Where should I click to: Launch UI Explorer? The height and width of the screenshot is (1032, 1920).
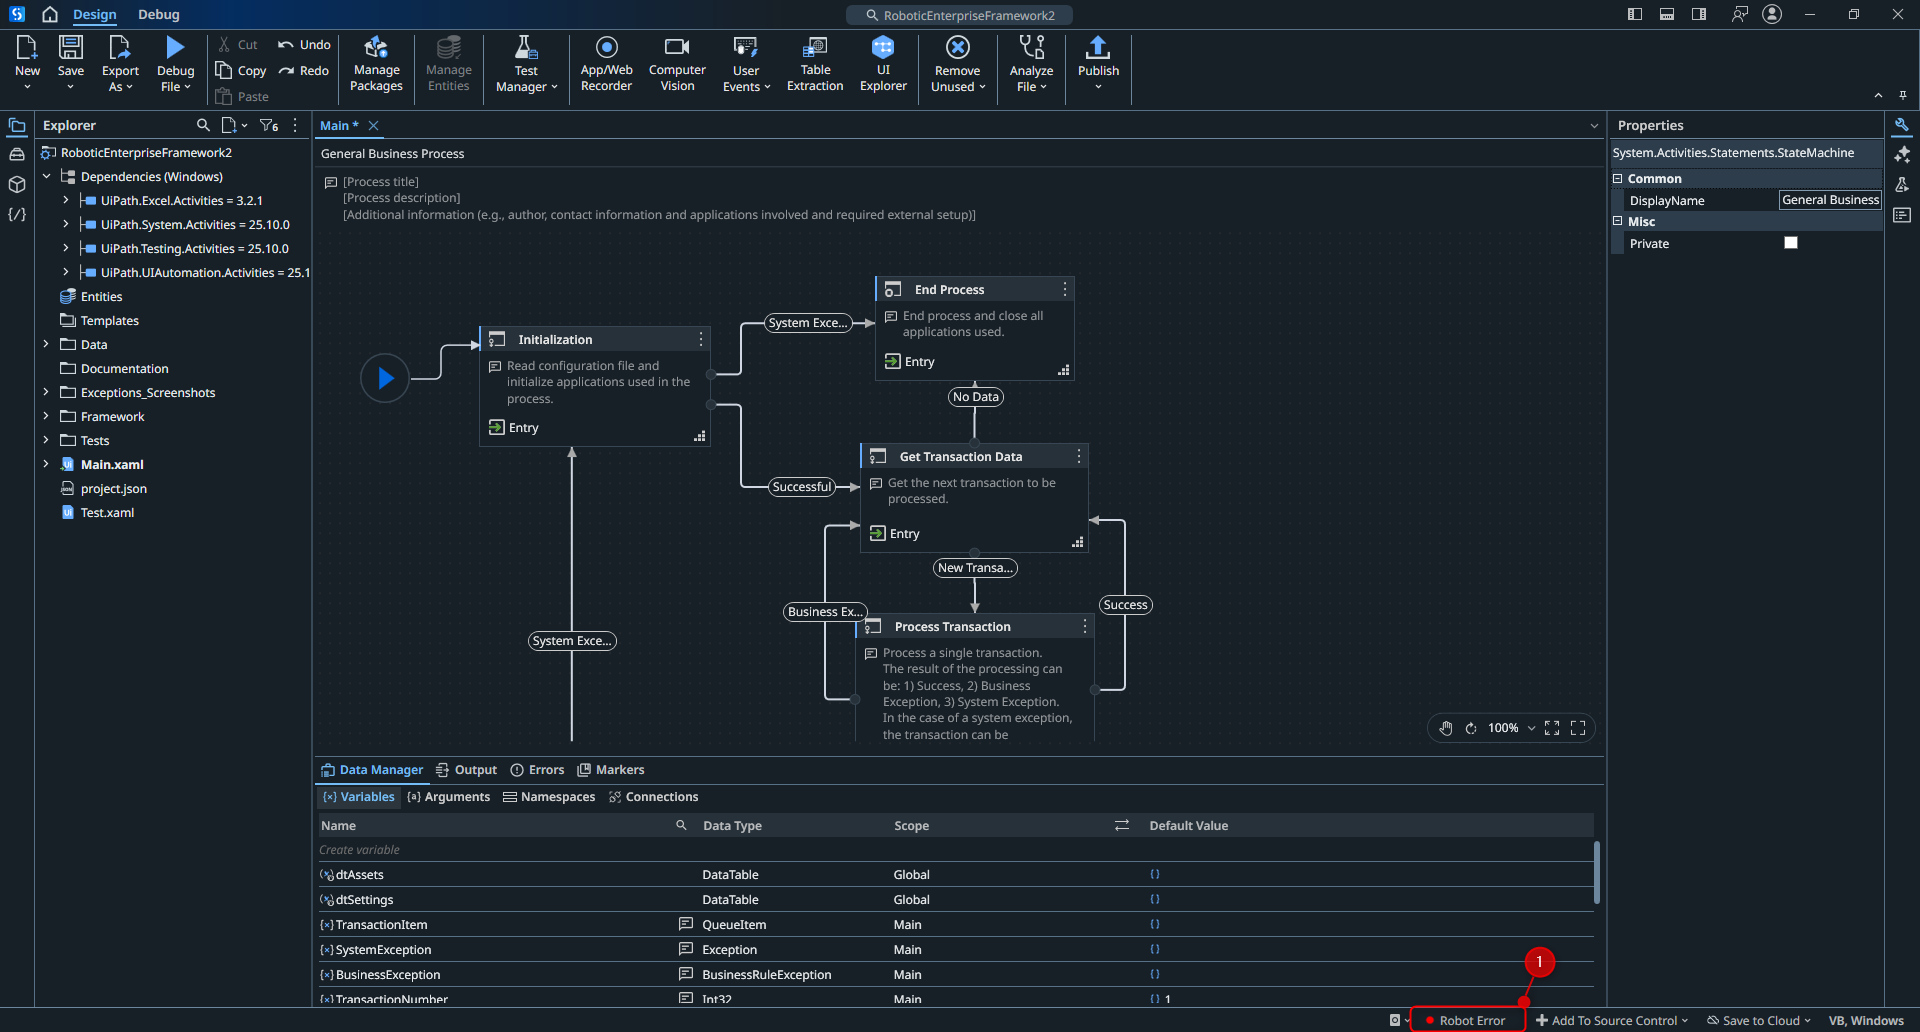[x=883, y=64]
